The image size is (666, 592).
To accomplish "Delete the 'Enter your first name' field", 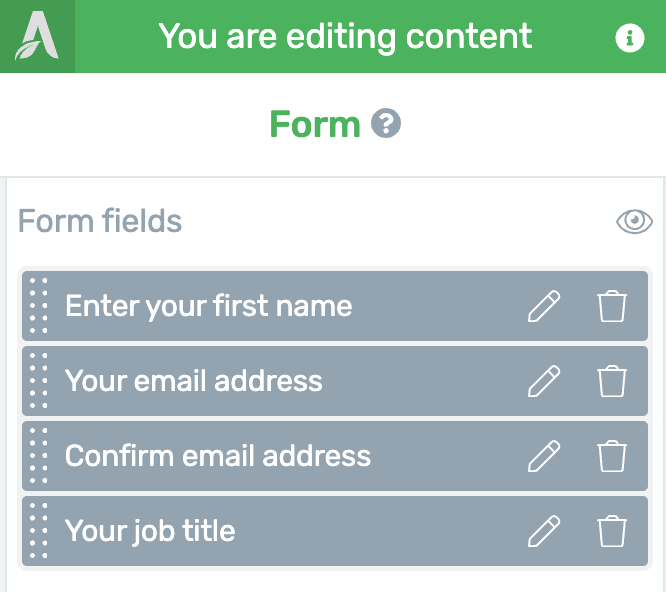I will pos(612,306).
